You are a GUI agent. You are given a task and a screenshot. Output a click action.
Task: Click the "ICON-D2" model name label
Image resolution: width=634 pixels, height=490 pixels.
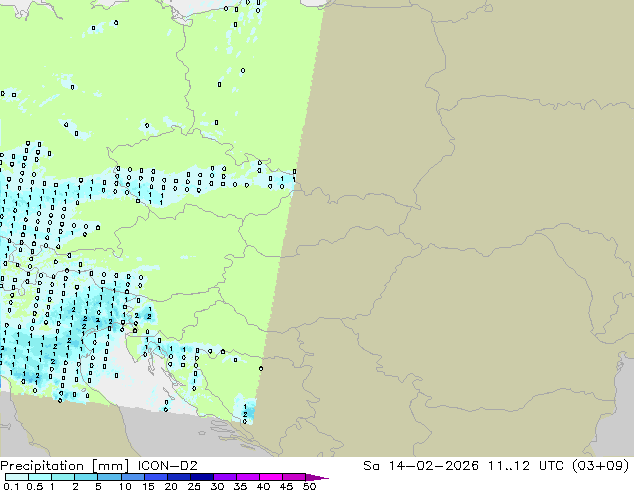click(167, 466)
